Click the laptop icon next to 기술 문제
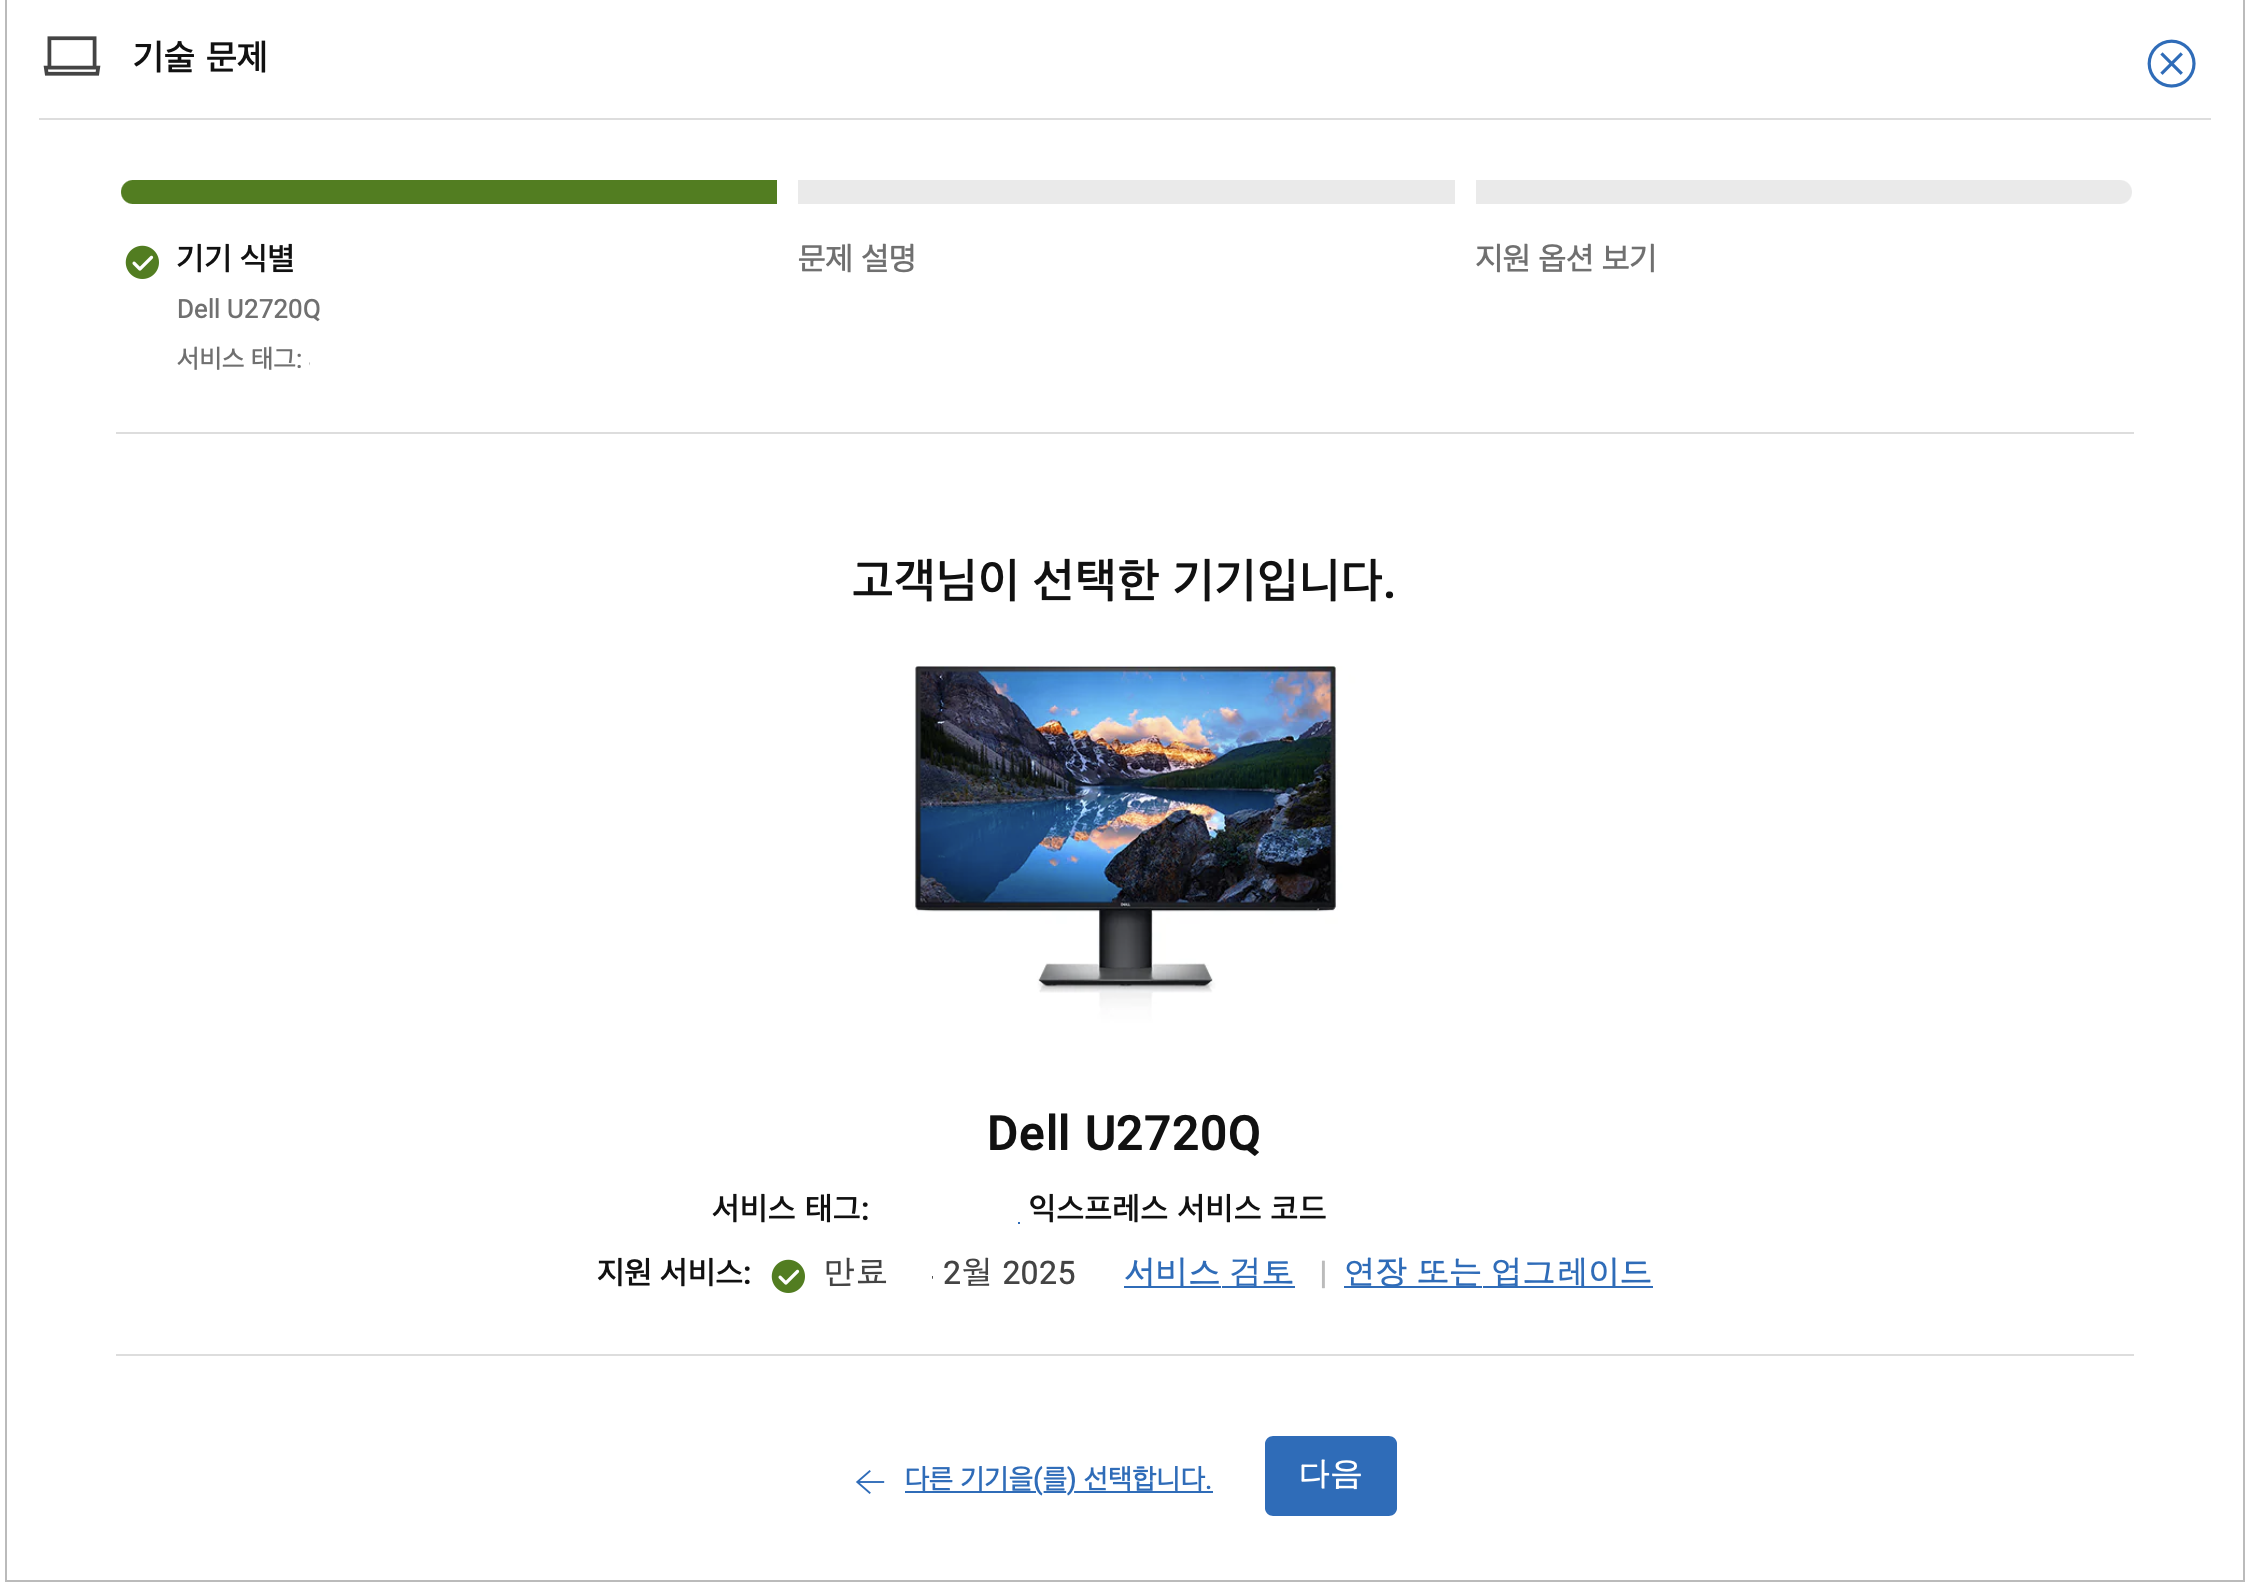 70,57
